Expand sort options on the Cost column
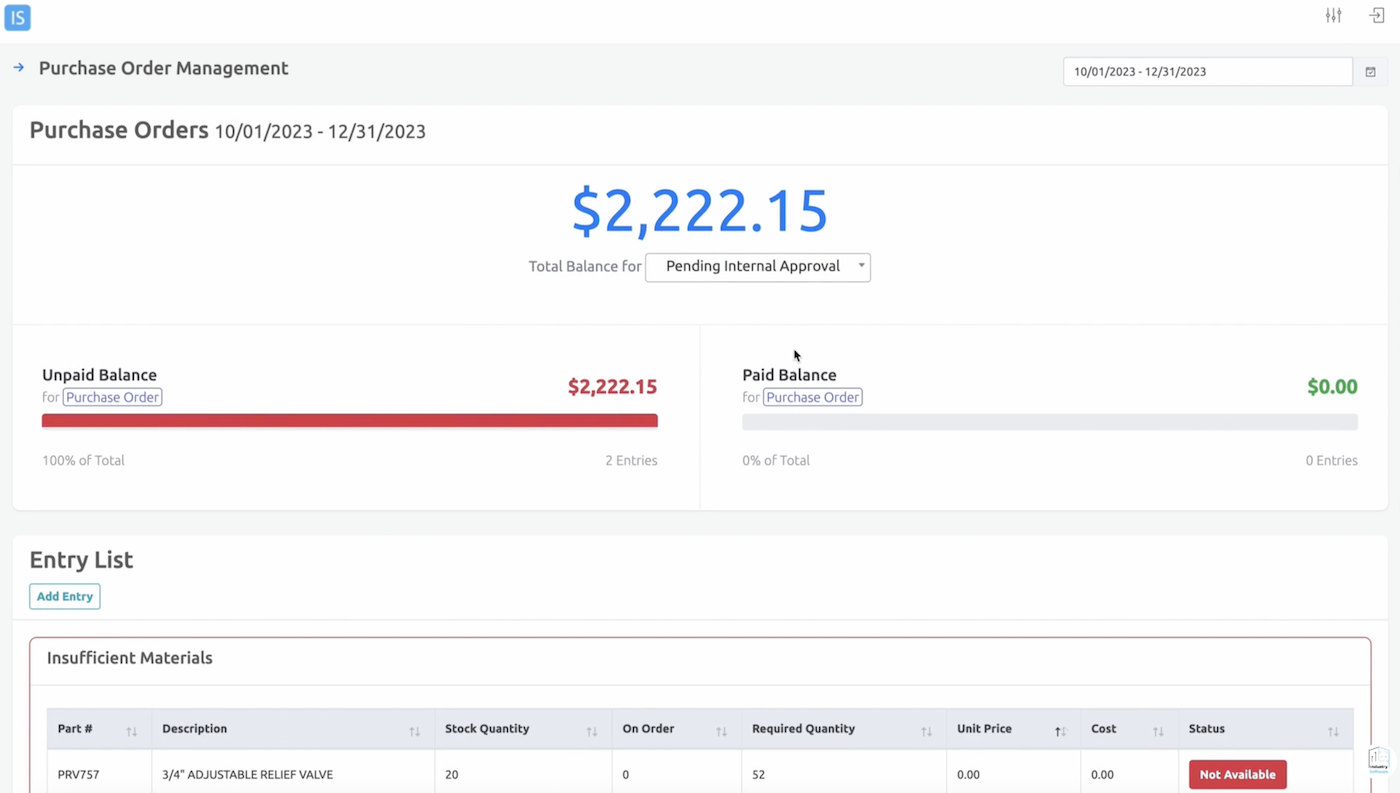 click(x=1160, y=731)
